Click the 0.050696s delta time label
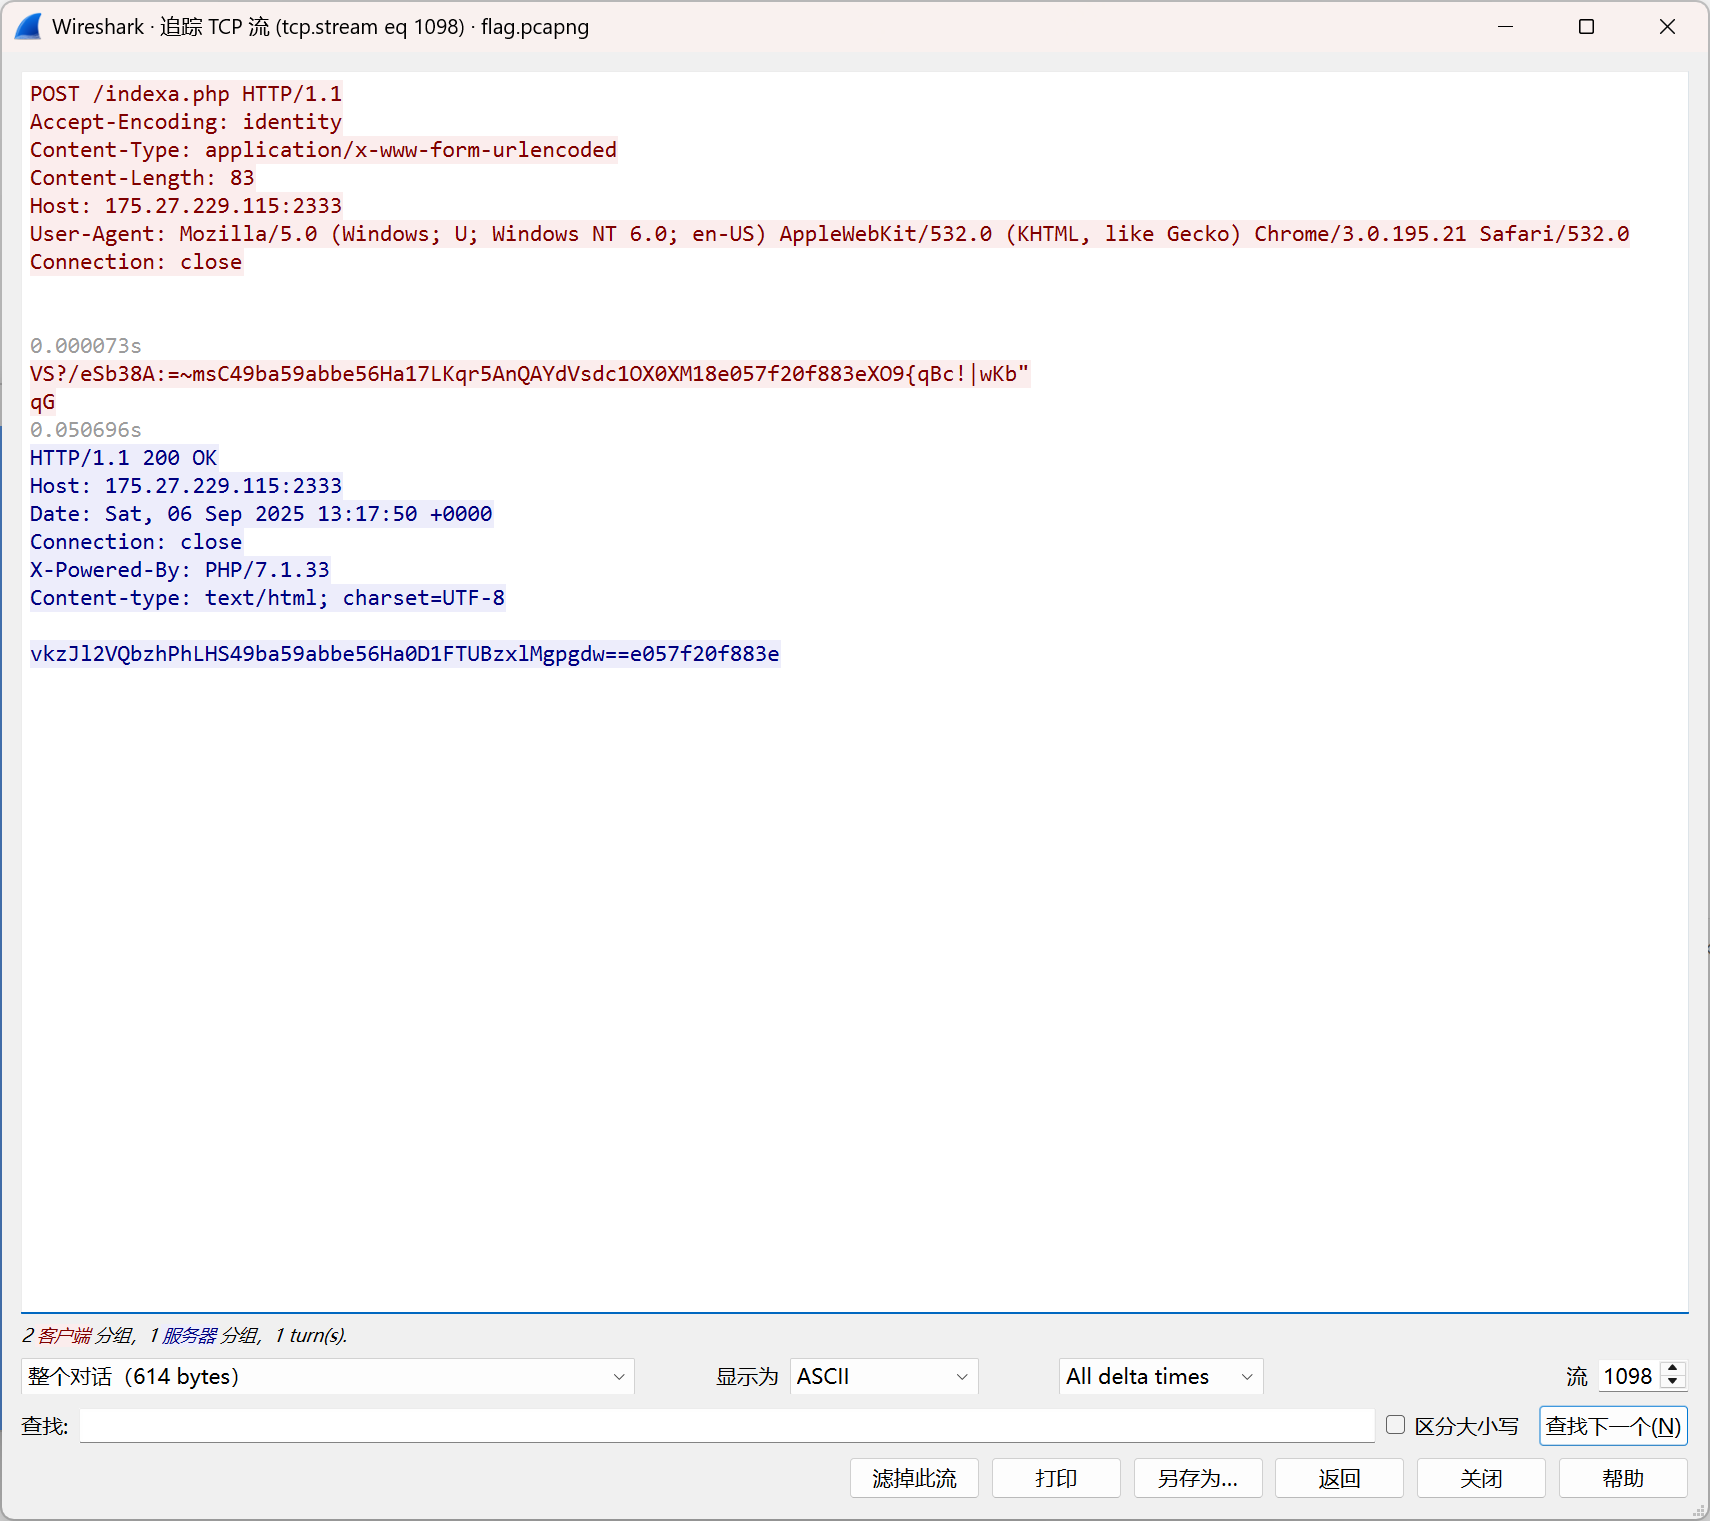This screenshot has width=1710, height=1521. pyautogui.click(x=86, y=430)
